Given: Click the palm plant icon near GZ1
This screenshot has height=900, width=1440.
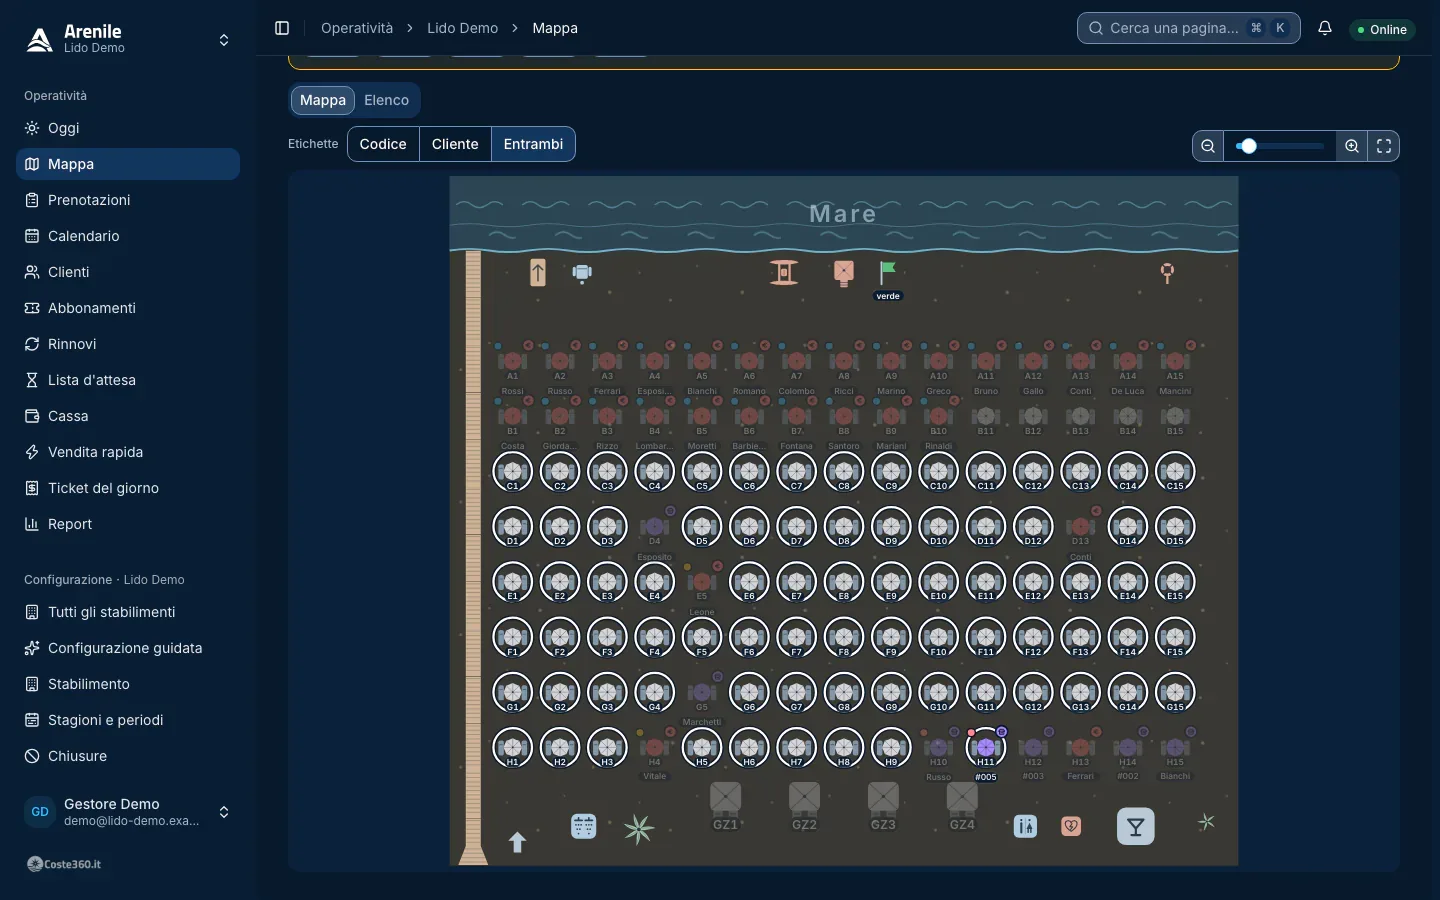Looking at the screenshot, I should point(639,829).
